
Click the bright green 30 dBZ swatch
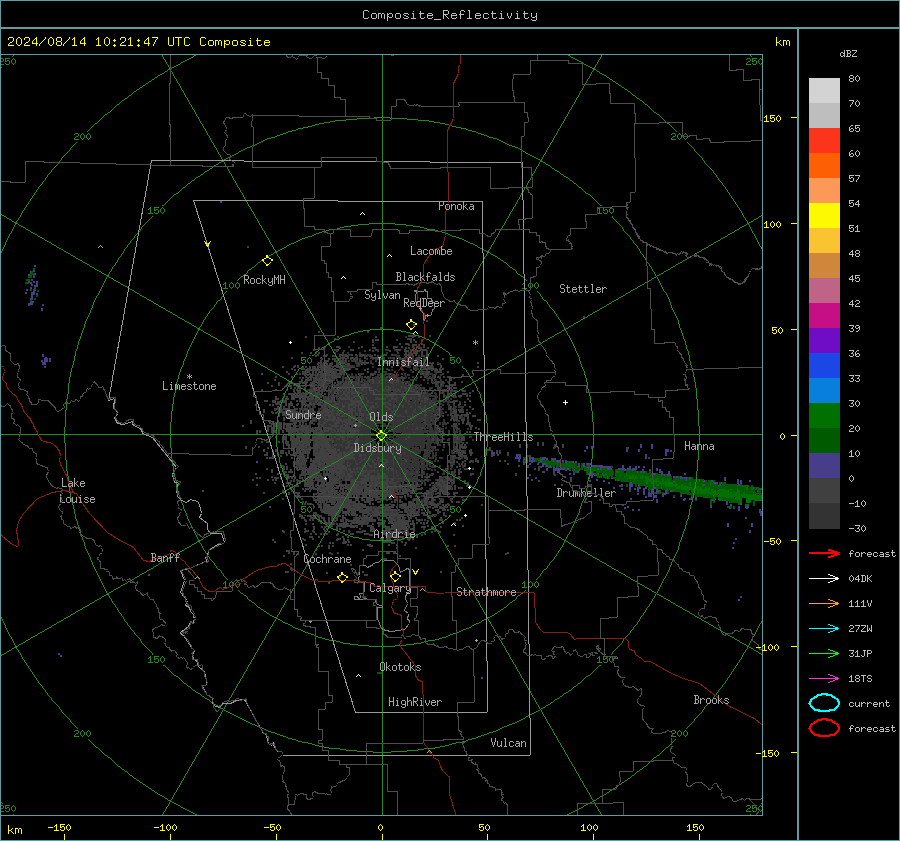coord(824,415)
